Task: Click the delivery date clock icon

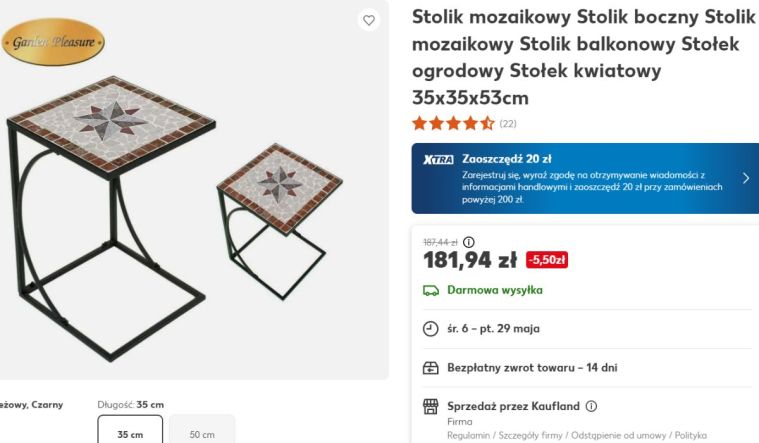Action: click(431, 328)
